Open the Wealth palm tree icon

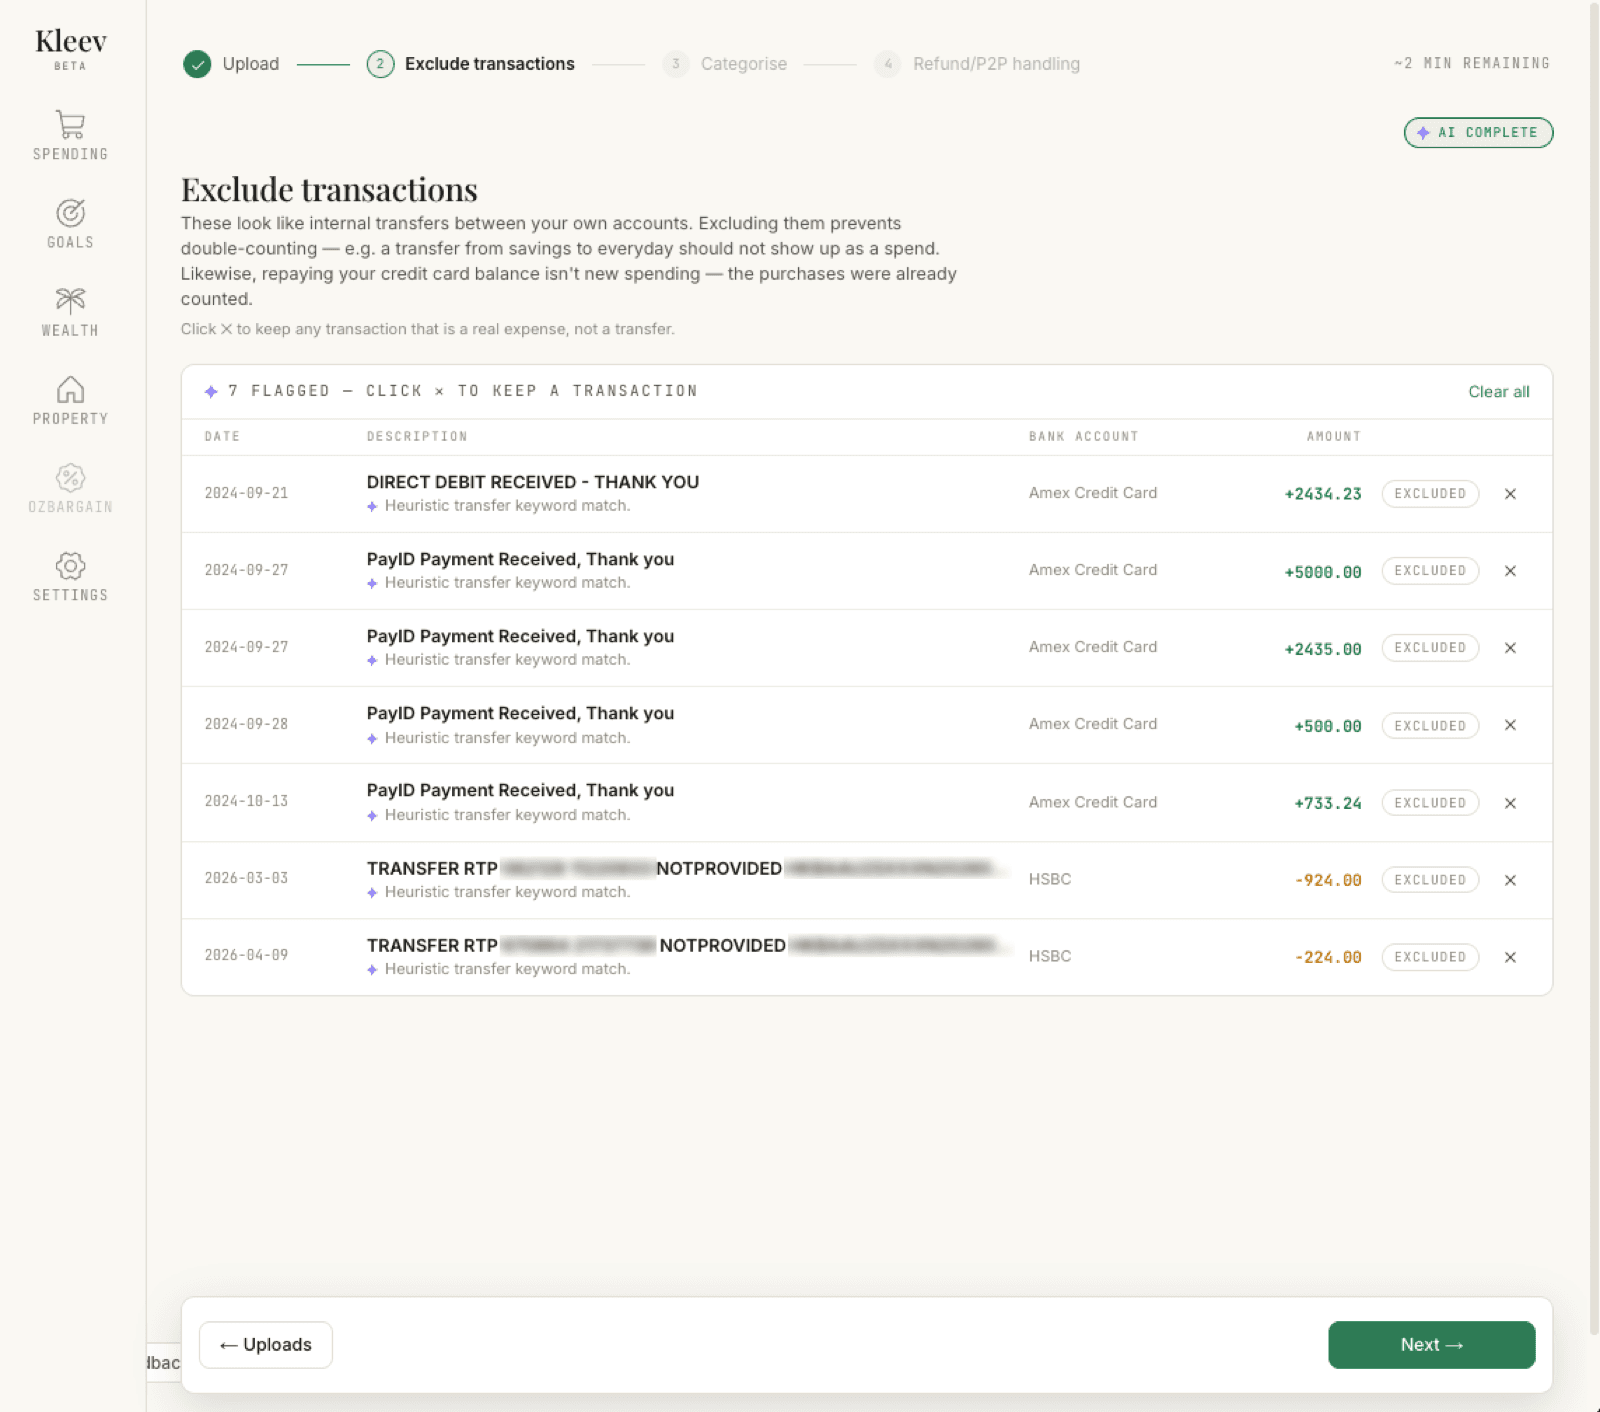70,300
